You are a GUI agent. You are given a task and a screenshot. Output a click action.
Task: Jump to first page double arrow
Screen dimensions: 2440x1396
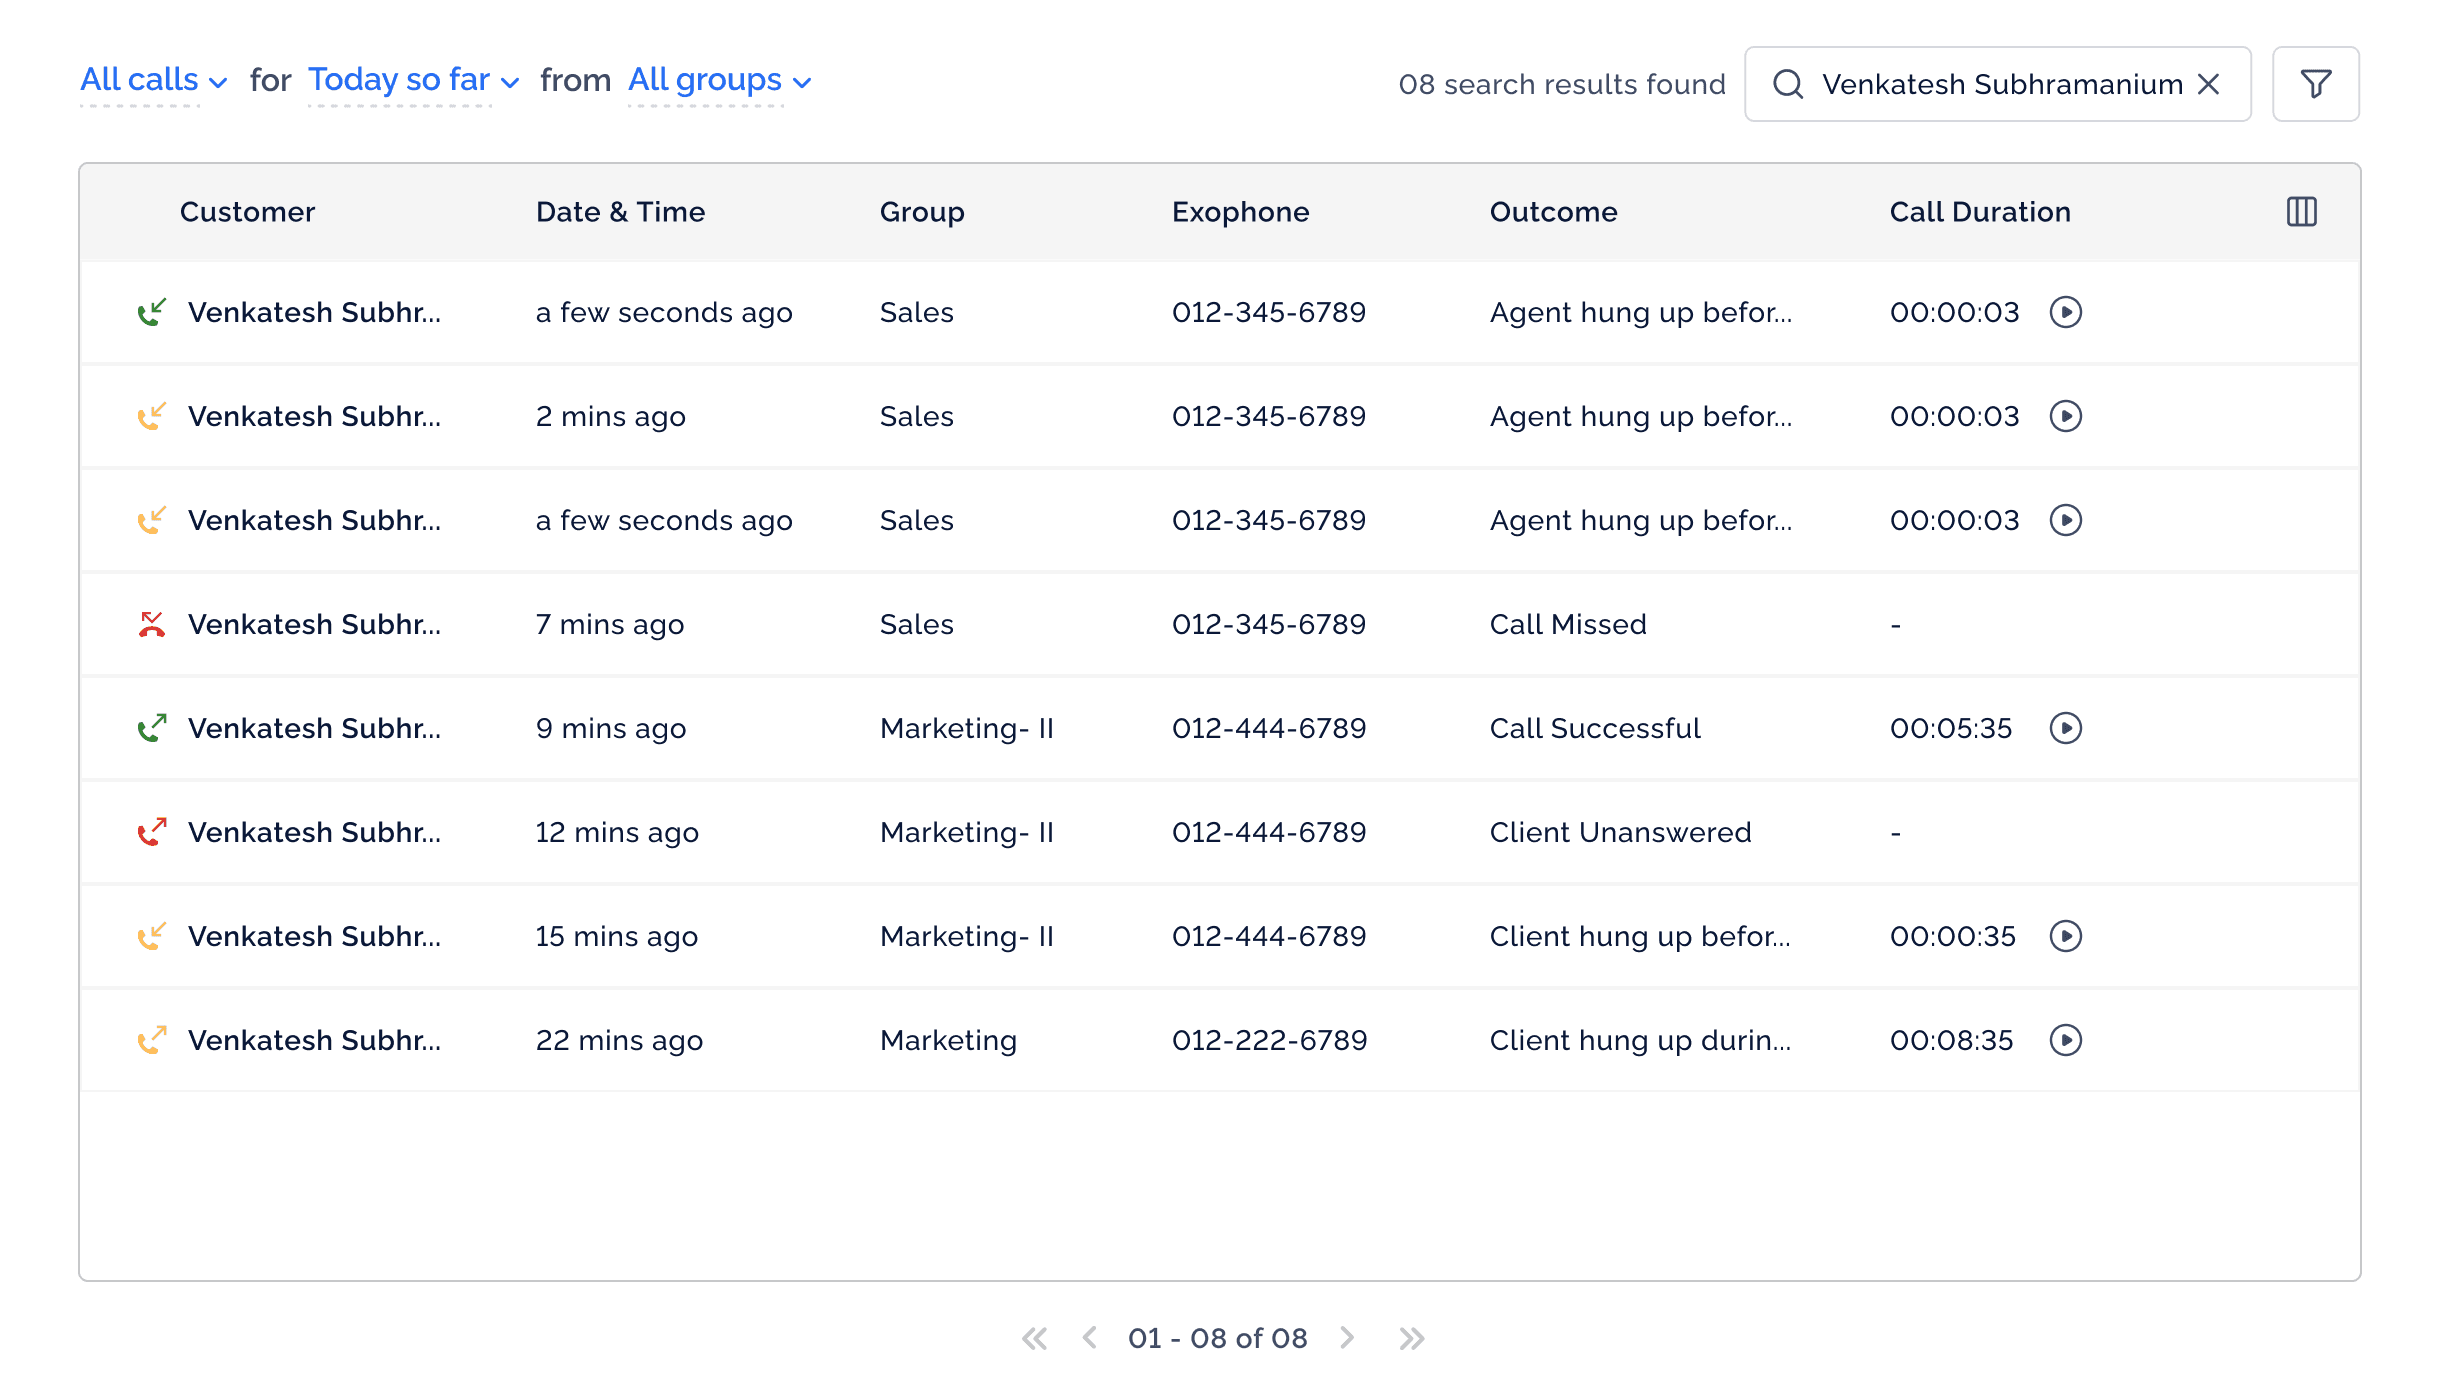point(1034,1338)
